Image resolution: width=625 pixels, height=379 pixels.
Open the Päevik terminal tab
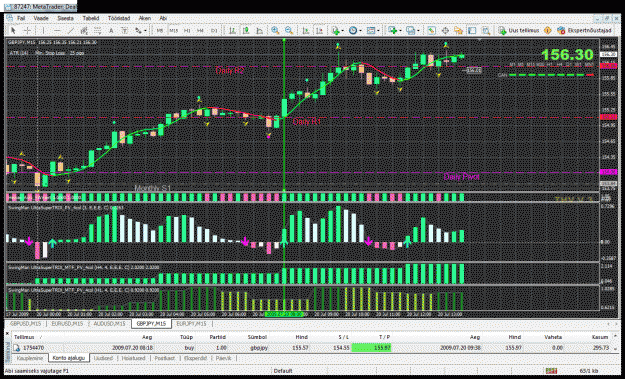pyautogui.click(x=223, y=358)
